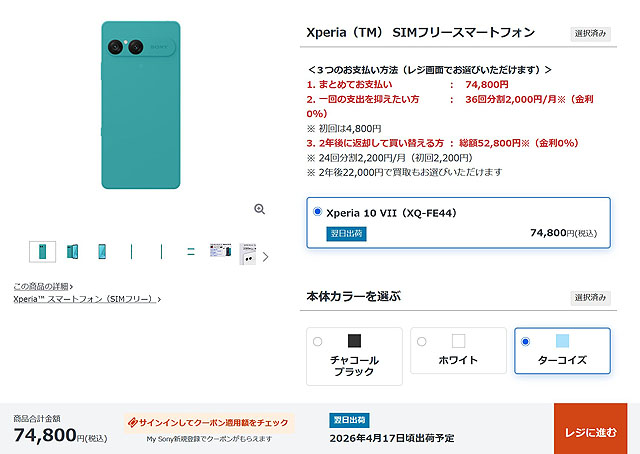640x454 pixels.
Task: Advance thumbnails with the right chevron arrow
Action: click(265, 256)
